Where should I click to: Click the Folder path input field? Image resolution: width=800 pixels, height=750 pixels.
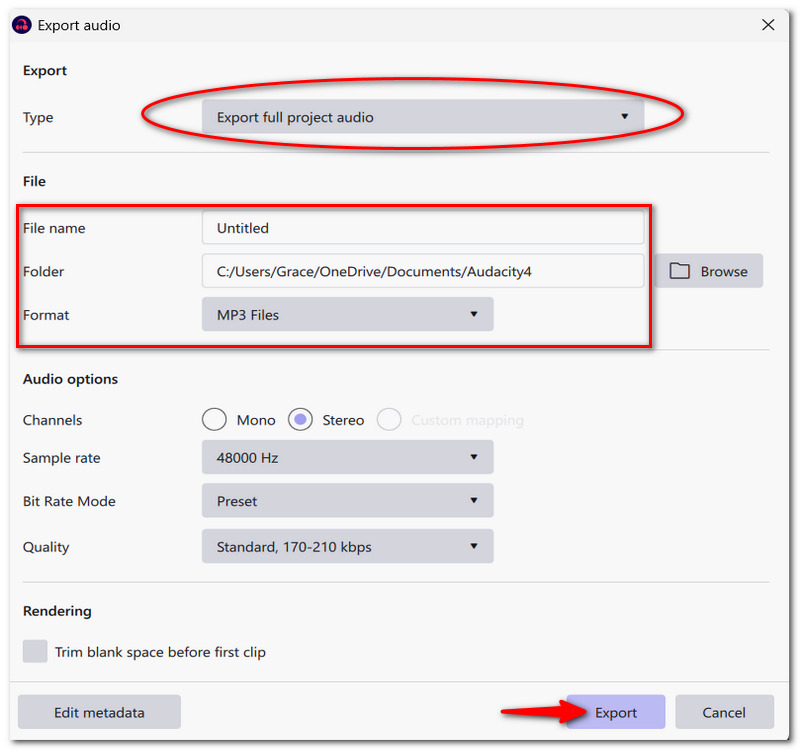[x=422, y=271]
